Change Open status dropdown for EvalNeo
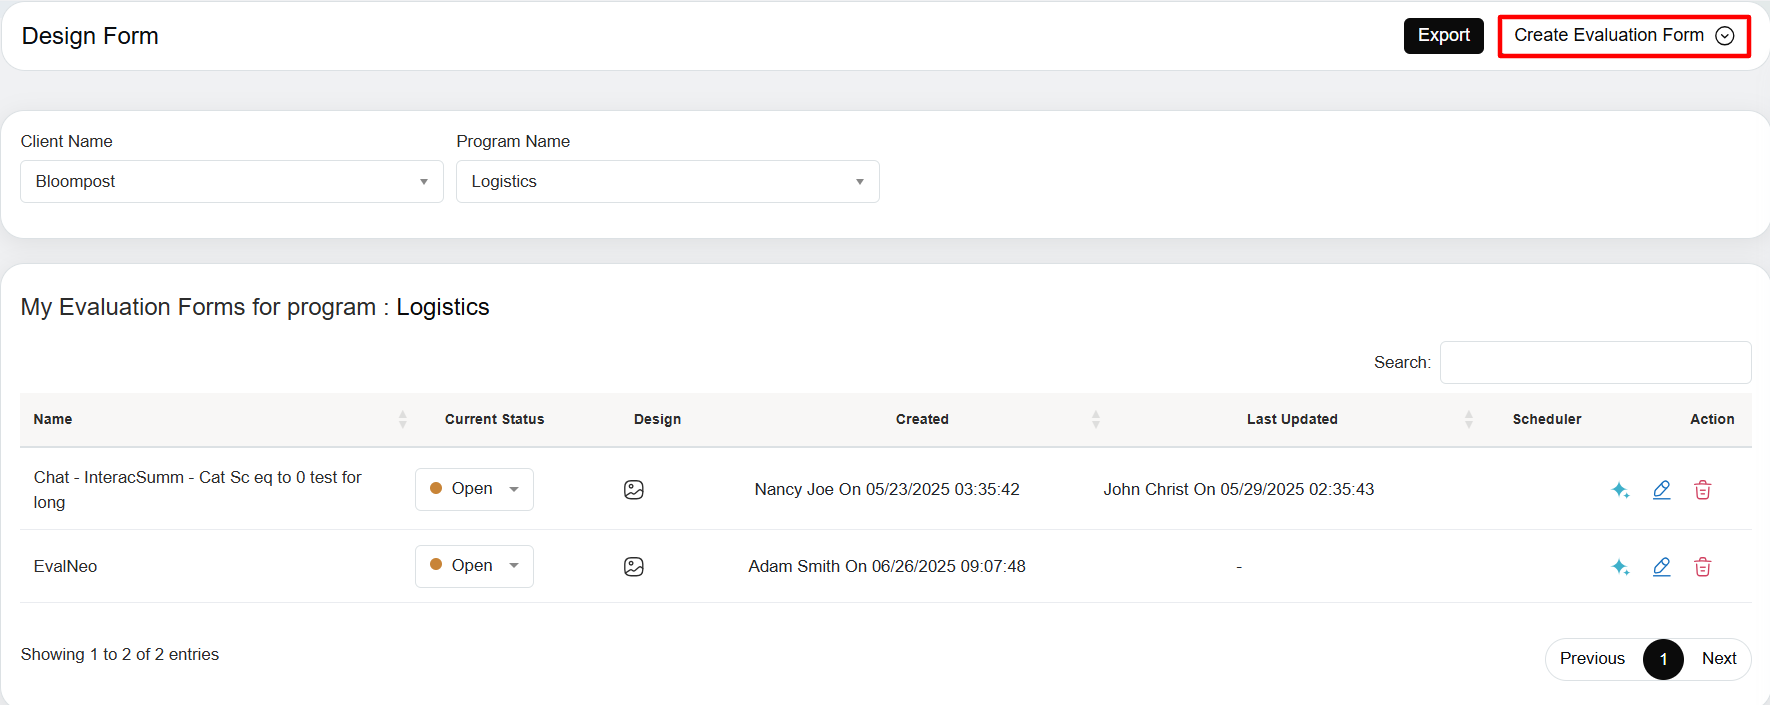Image resolution: width=1770 pixels, height=705 pixels. [474, 566]
